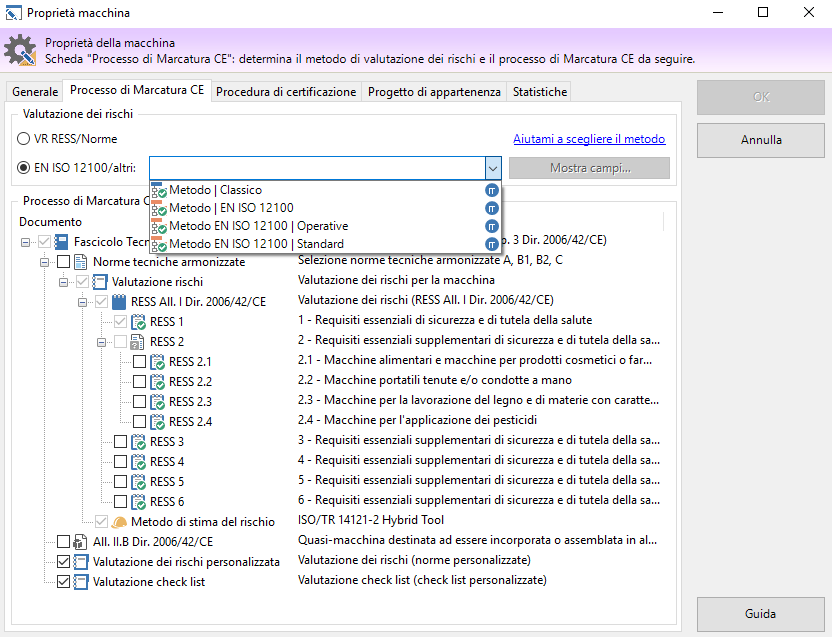Click the RESS 2.1 document icon
Image resolution: width=832 pixels, height=637 pixels.
(x=157, y=362)
